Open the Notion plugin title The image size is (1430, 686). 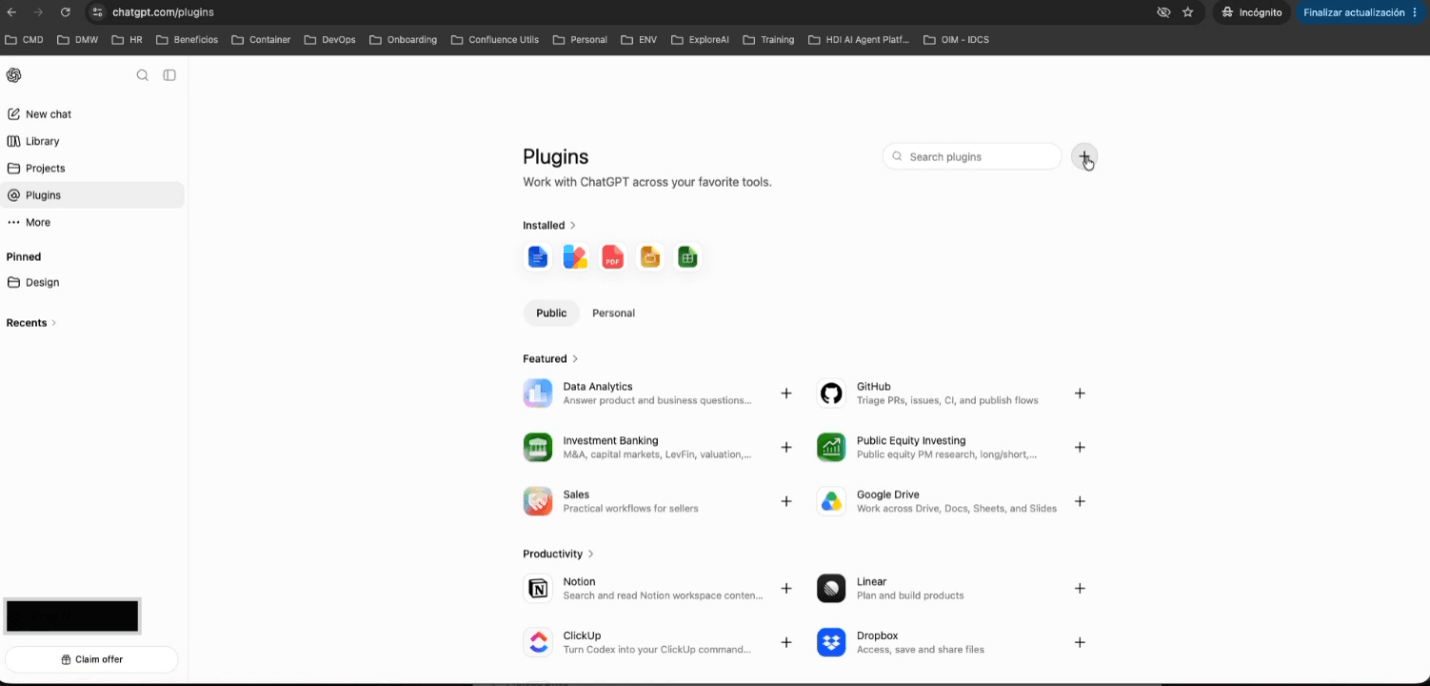tap(579, 581)
